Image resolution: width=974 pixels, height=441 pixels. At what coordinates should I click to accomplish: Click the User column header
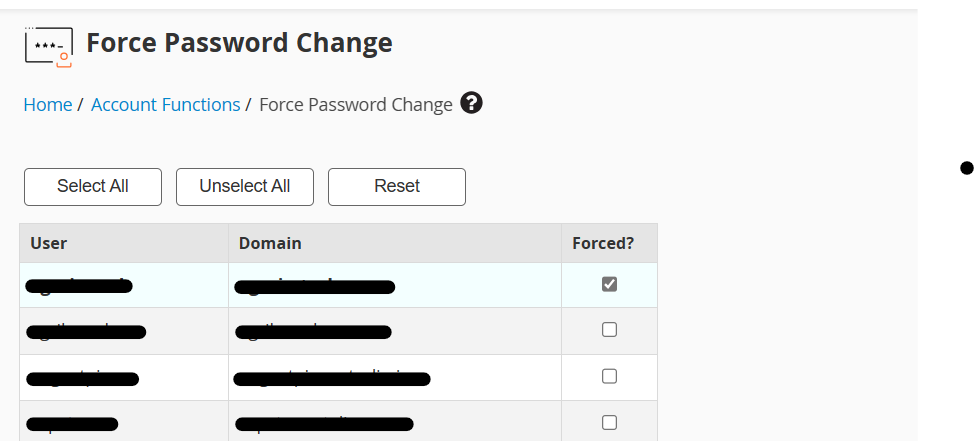tap(48, 243)
